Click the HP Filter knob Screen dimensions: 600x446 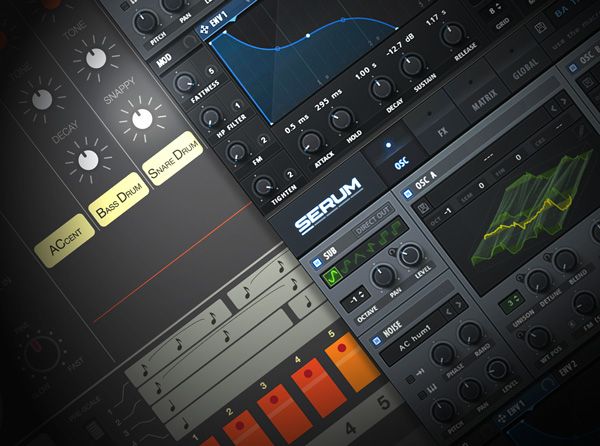coord(209,118)
